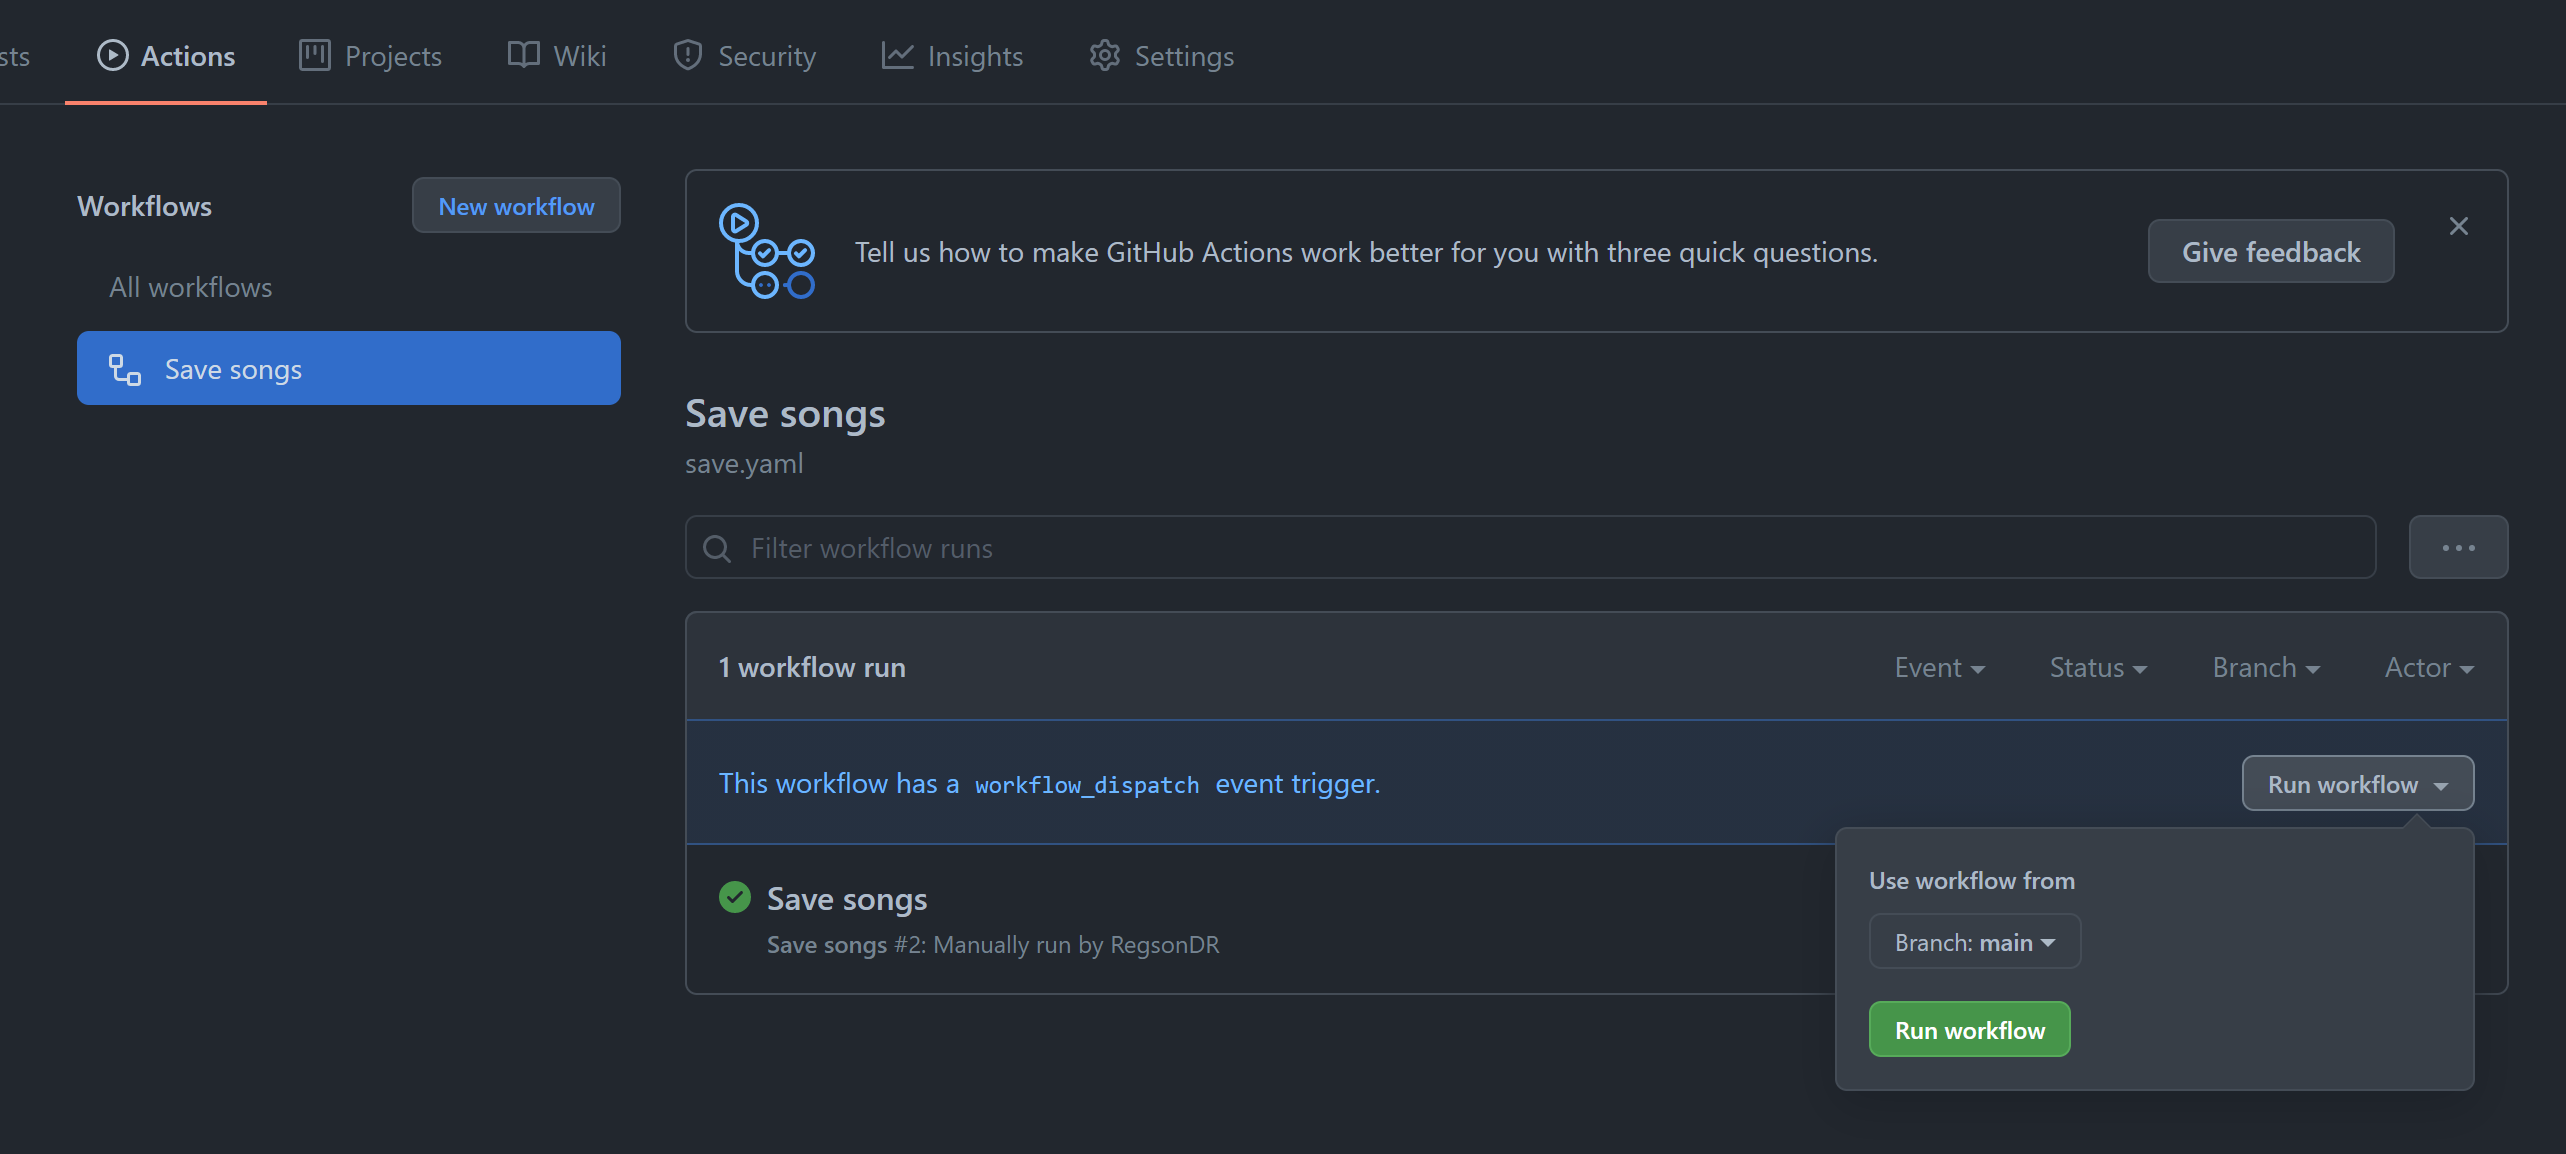Click the Wiki book icon

click(x=523, y=56)
